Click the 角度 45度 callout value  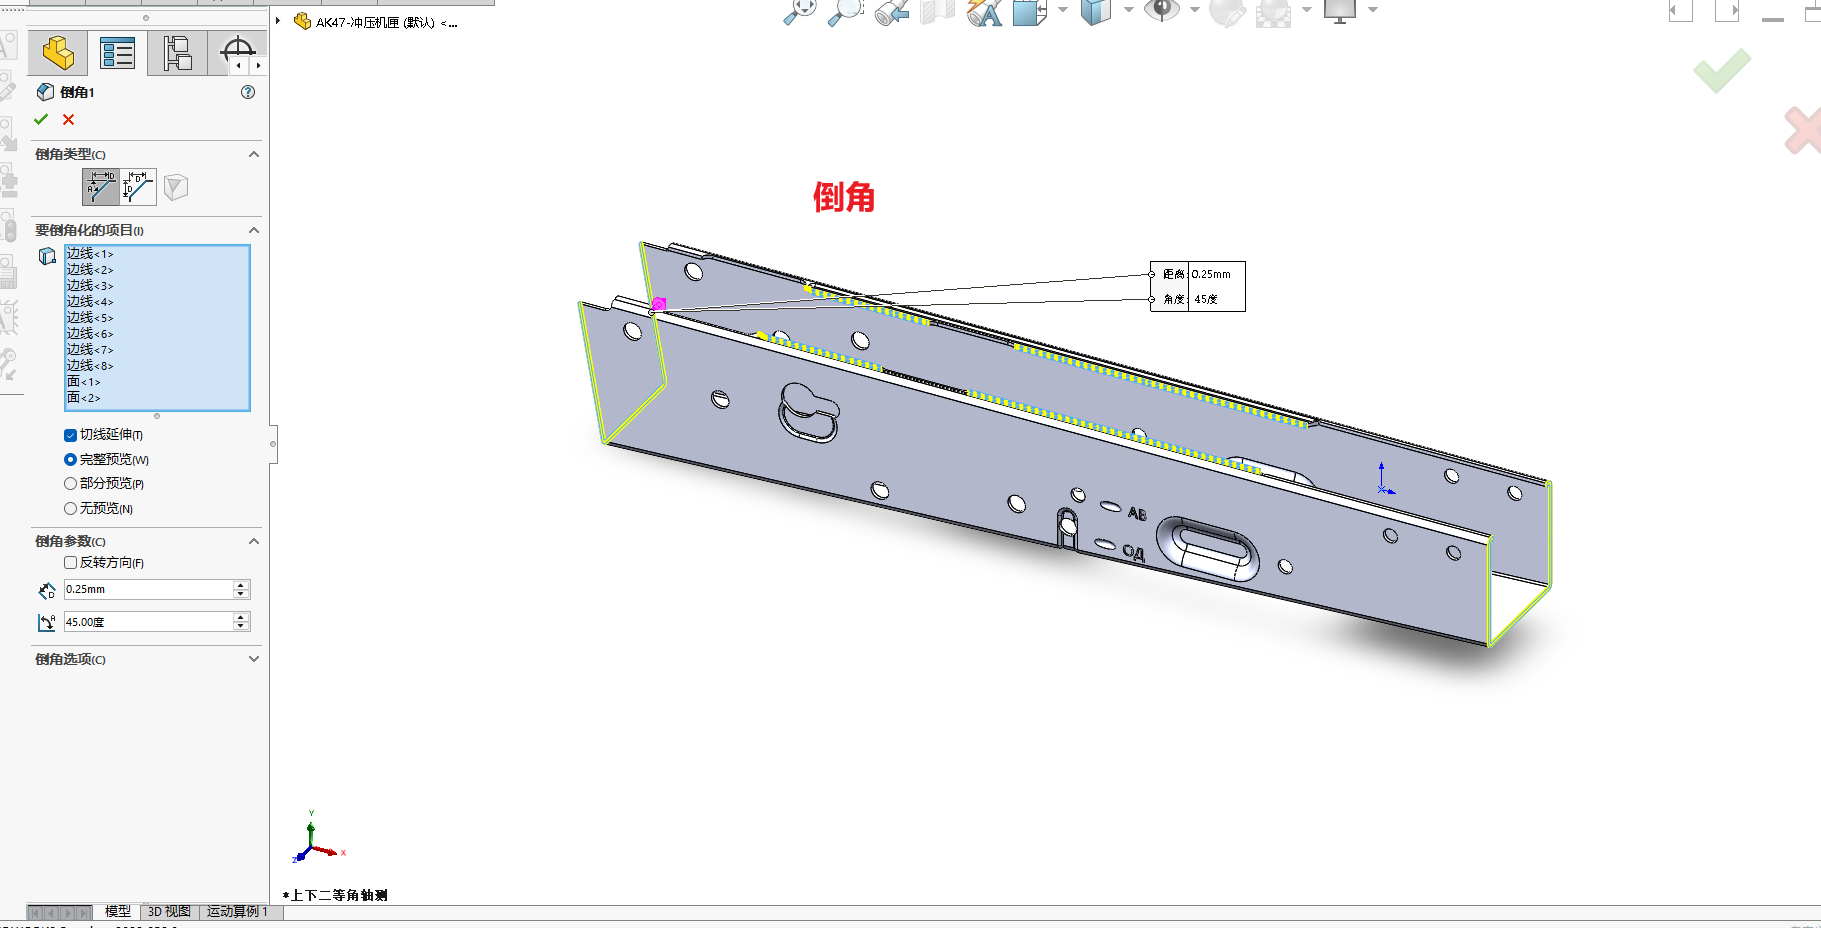point(1206,299)
